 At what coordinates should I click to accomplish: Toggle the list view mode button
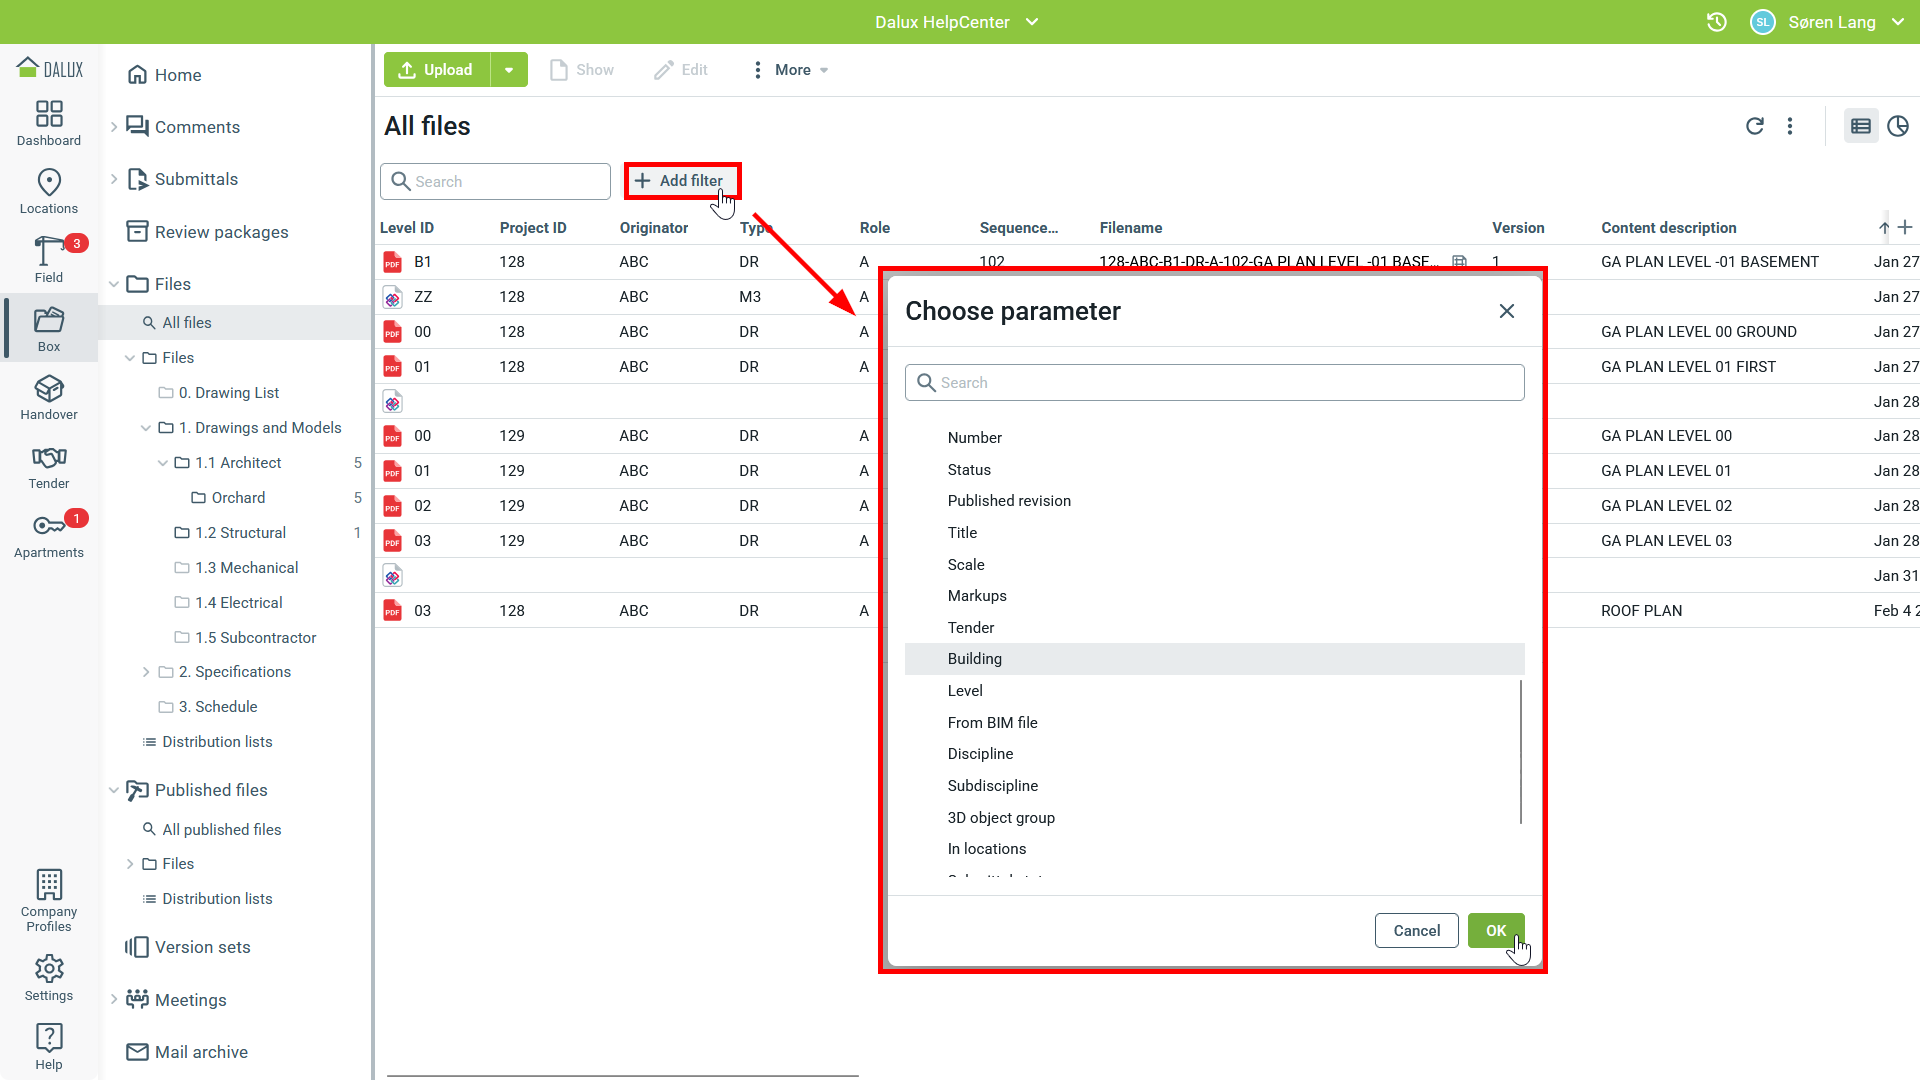(x=1860, y=126)
